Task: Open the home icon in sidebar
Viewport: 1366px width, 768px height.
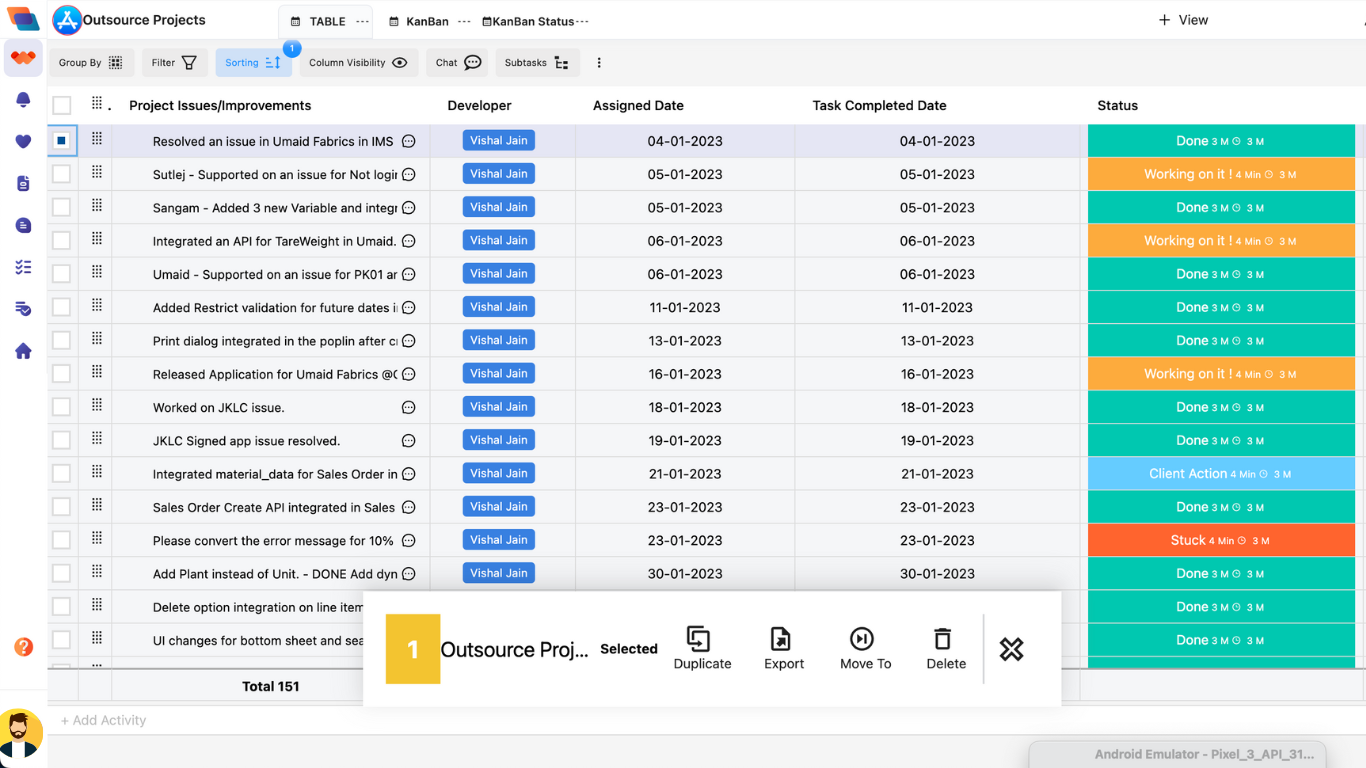Action: (x=23, y=351)
